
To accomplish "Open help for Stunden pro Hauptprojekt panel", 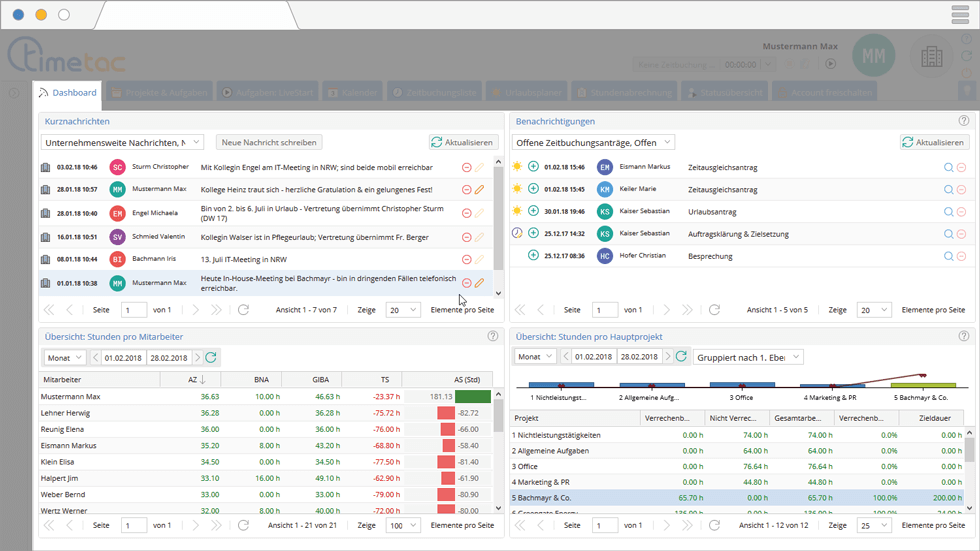I will (964, 337).
